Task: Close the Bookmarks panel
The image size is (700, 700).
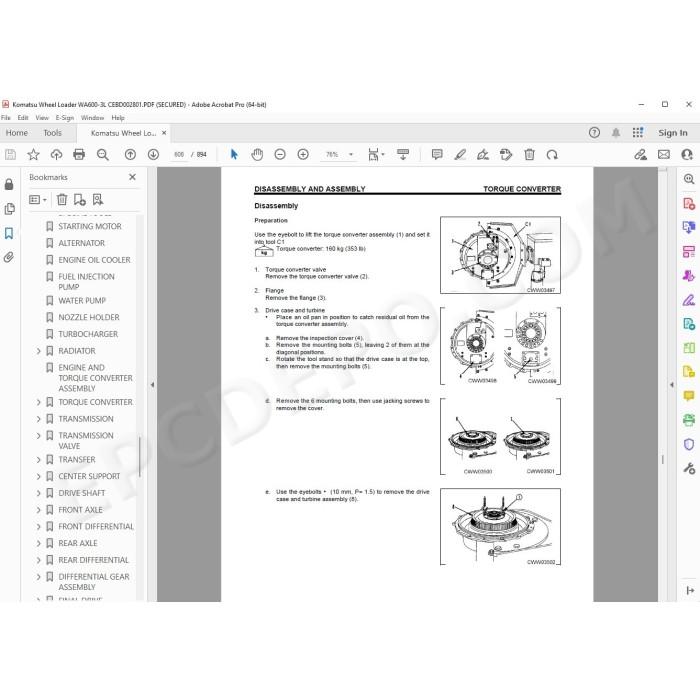Action: (132, 177)
